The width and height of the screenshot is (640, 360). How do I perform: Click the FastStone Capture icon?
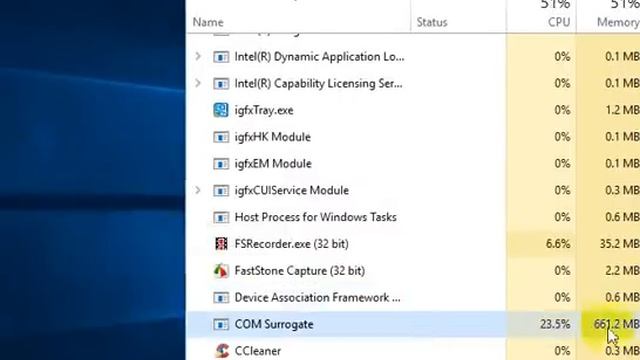tap(221, 271)
